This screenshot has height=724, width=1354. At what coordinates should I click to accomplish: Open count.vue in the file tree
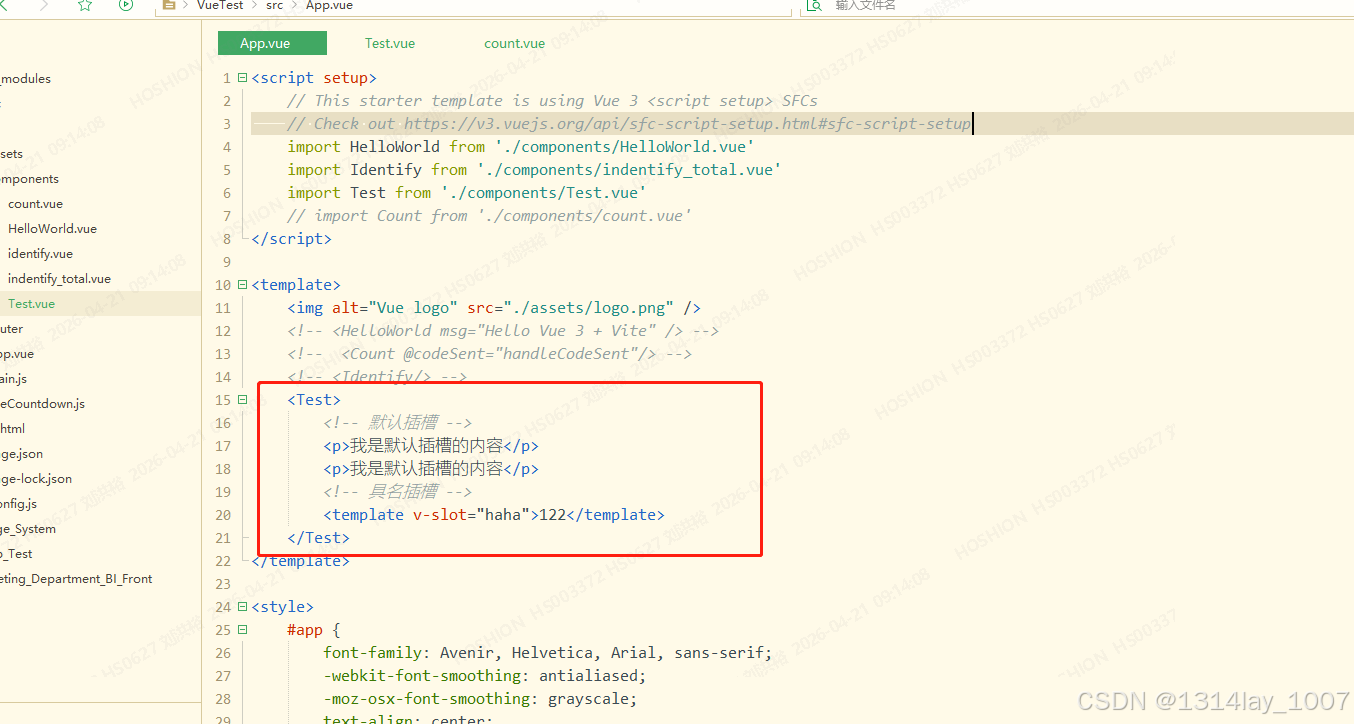click(x=35, y=204)
